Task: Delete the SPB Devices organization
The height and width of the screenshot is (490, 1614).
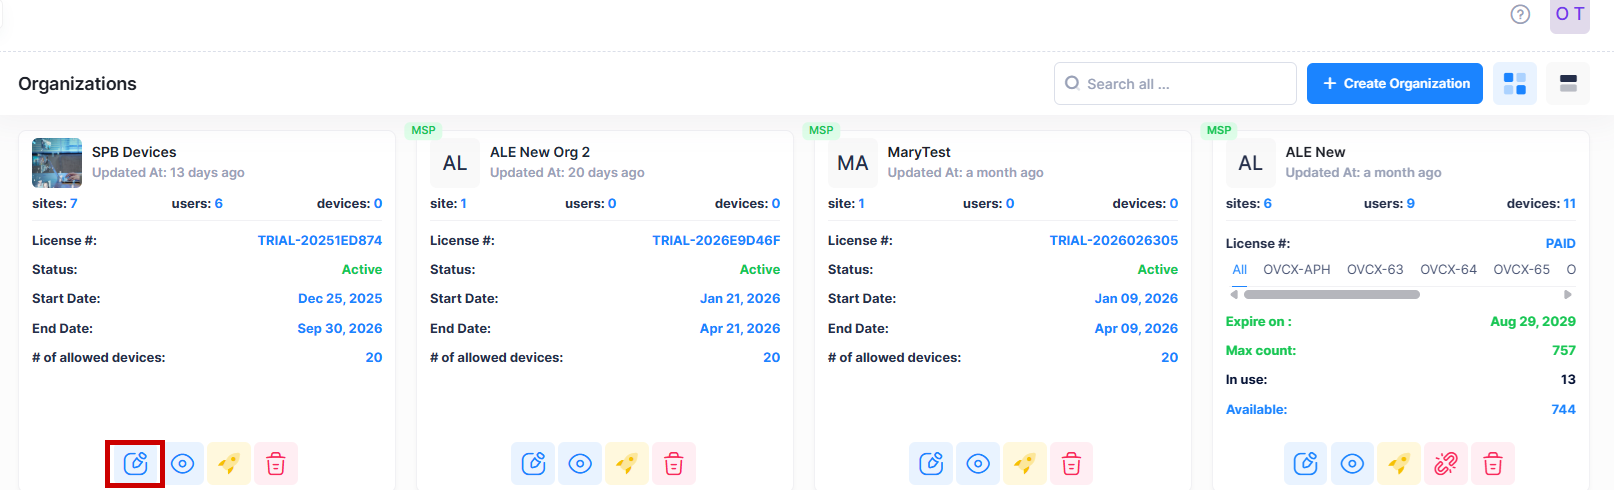Action: [x=276, y=464]
